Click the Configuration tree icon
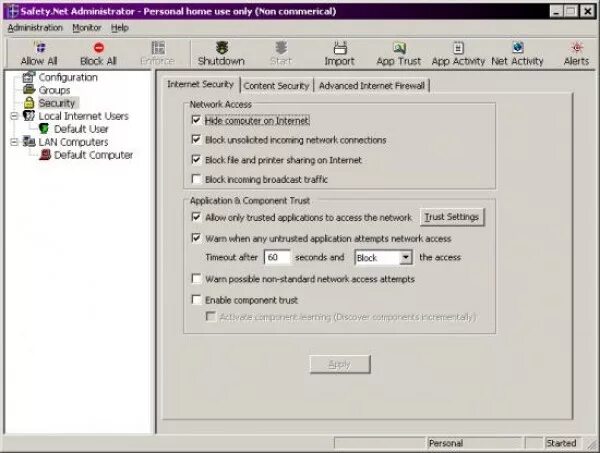 (x=29, y=77)
